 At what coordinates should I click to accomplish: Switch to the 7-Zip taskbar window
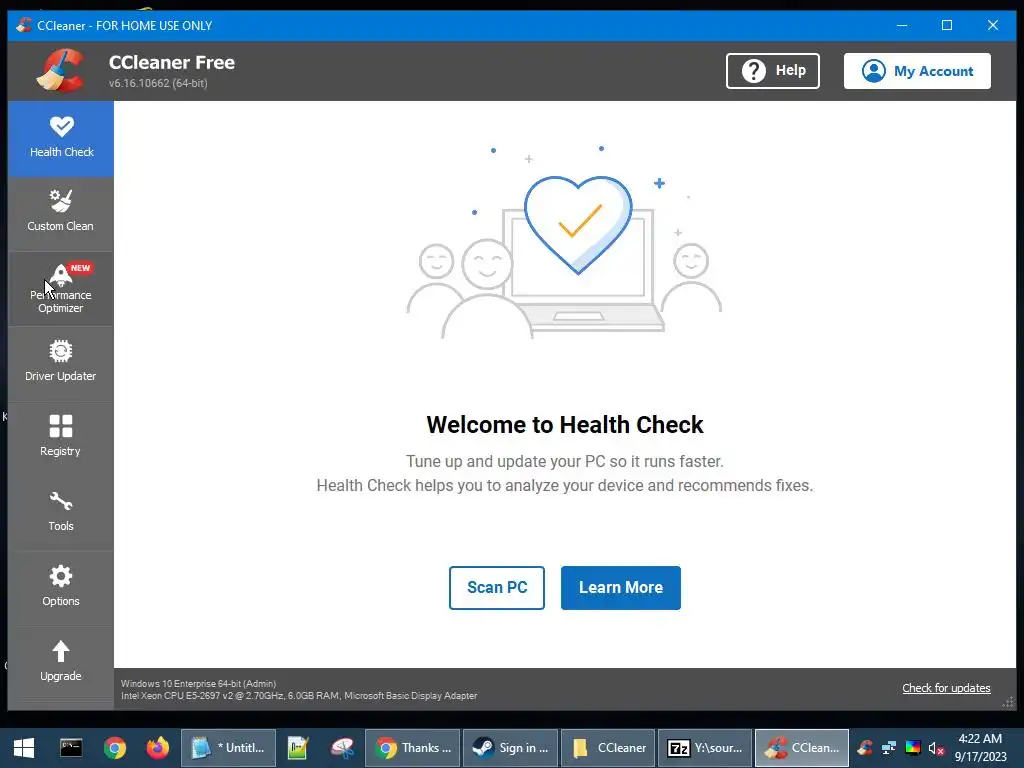pos(705,748)
